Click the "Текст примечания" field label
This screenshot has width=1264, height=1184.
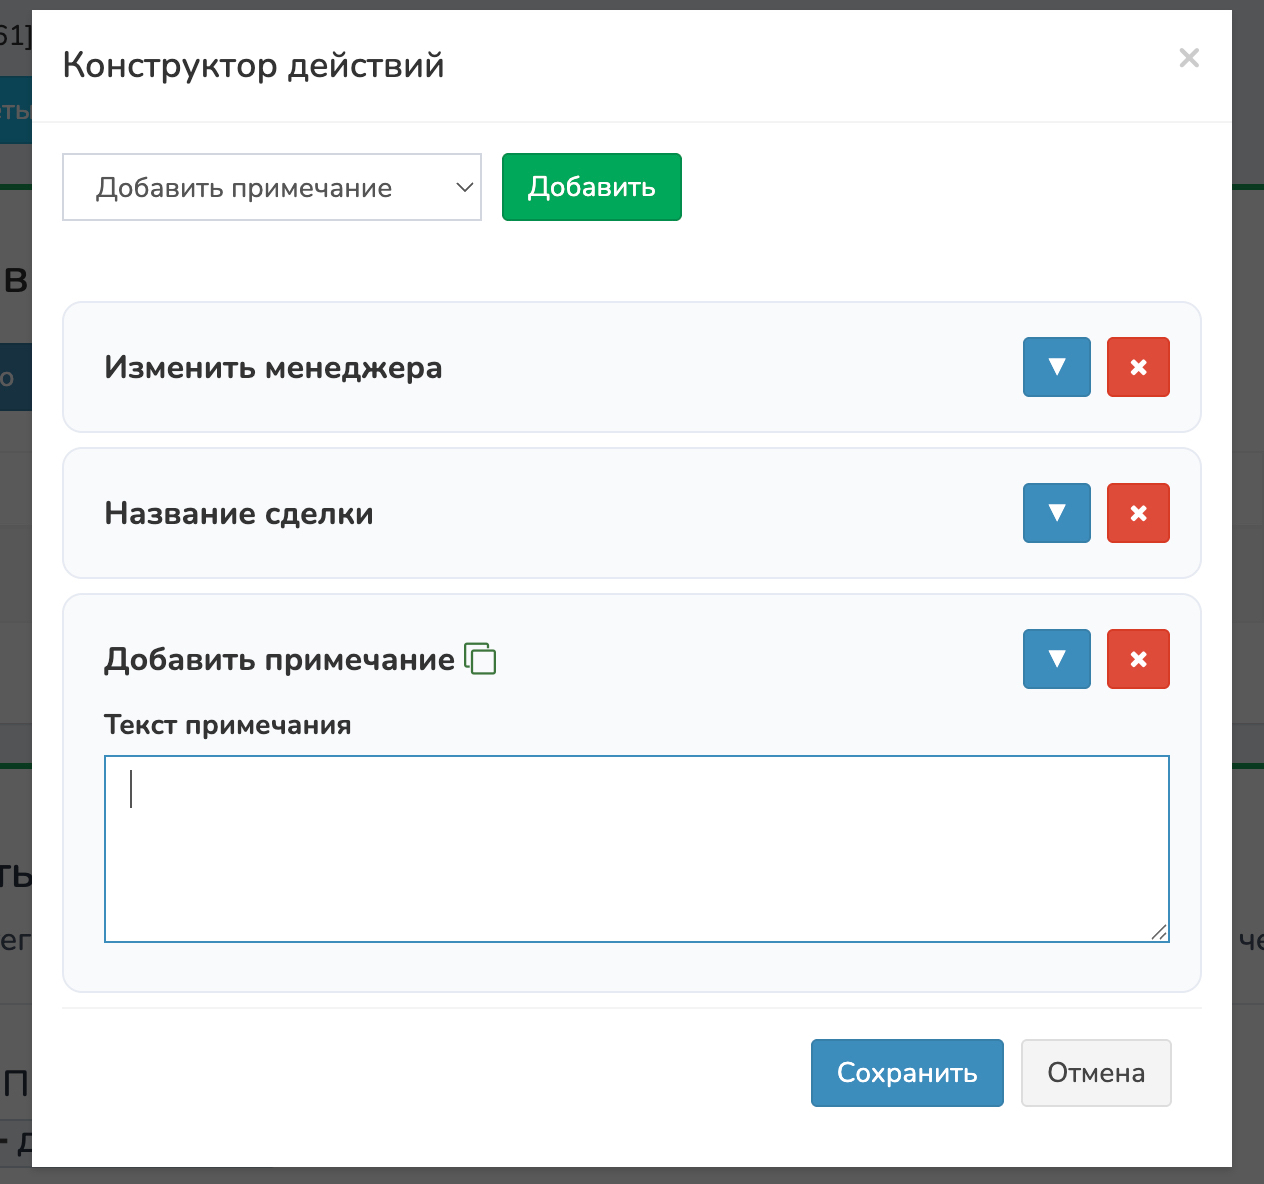pyautogui.click(x=227, y=725)
